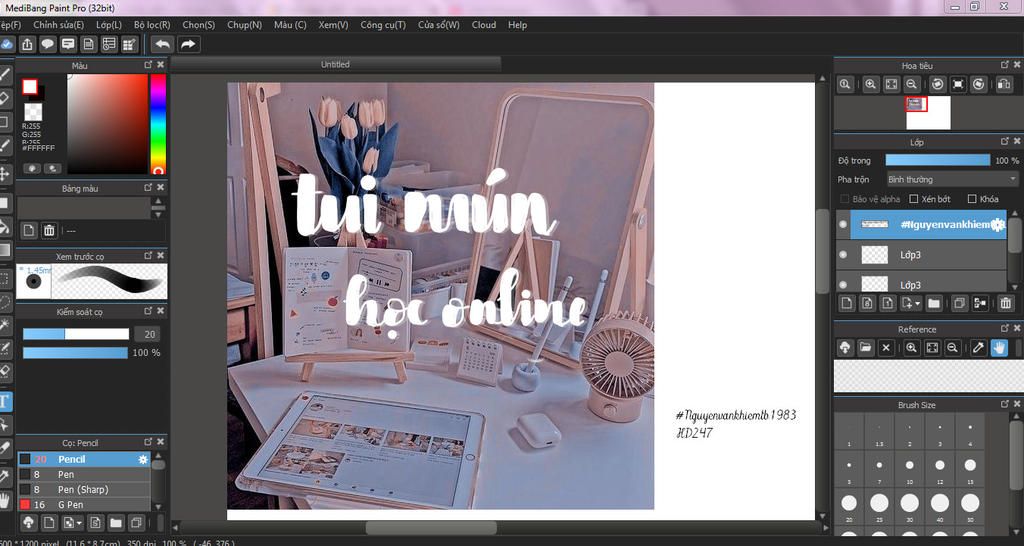The image size is (1024, 546).
Task: Clear reference image with X icon
Action: [886, 347]
